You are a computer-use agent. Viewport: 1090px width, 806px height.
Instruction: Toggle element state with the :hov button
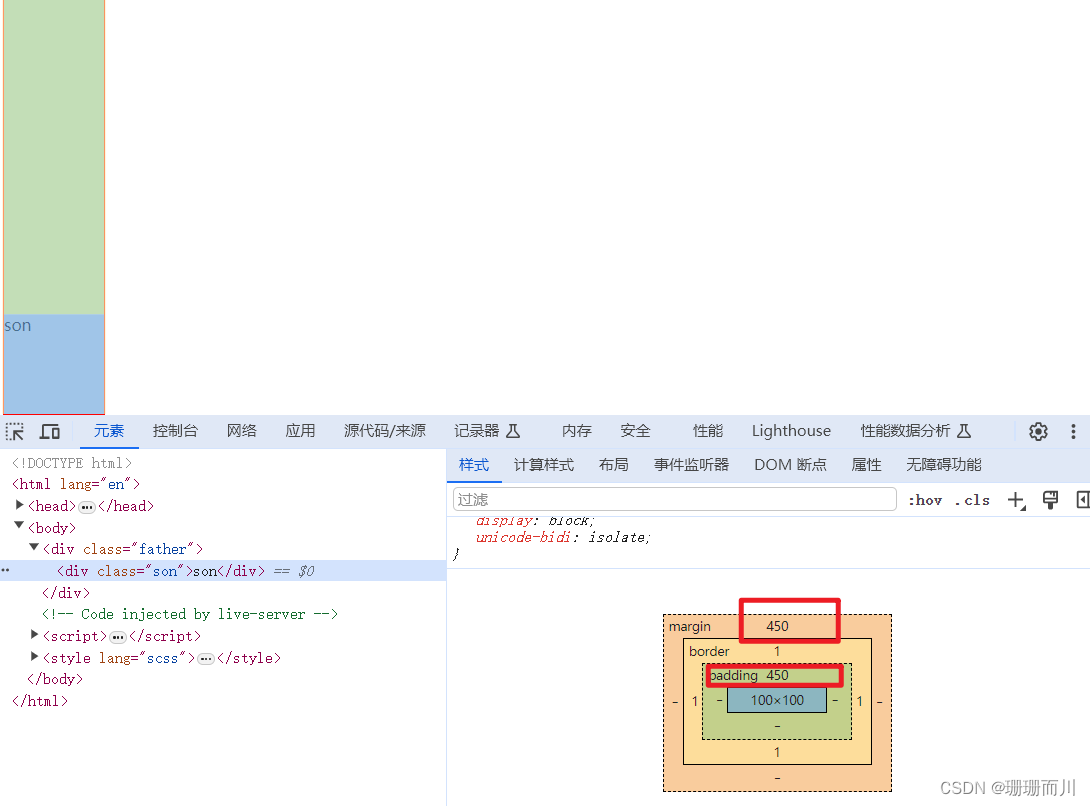(924, 500)
